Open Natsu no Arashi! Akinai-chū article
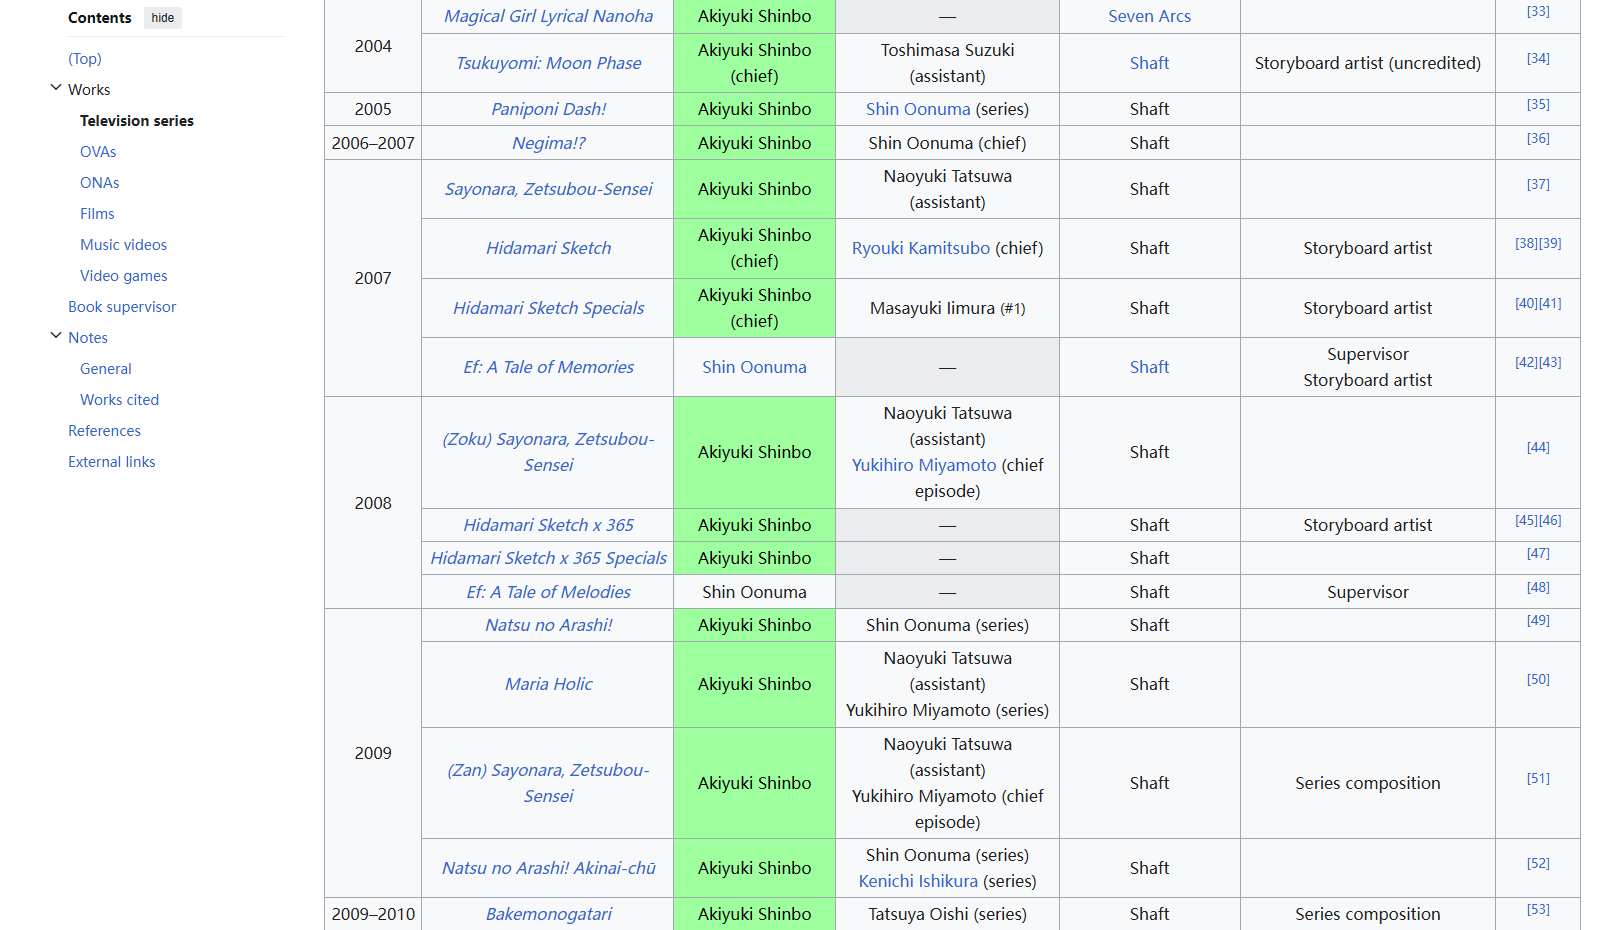The width and height of the screenshot is (1615, 930). 548,868
